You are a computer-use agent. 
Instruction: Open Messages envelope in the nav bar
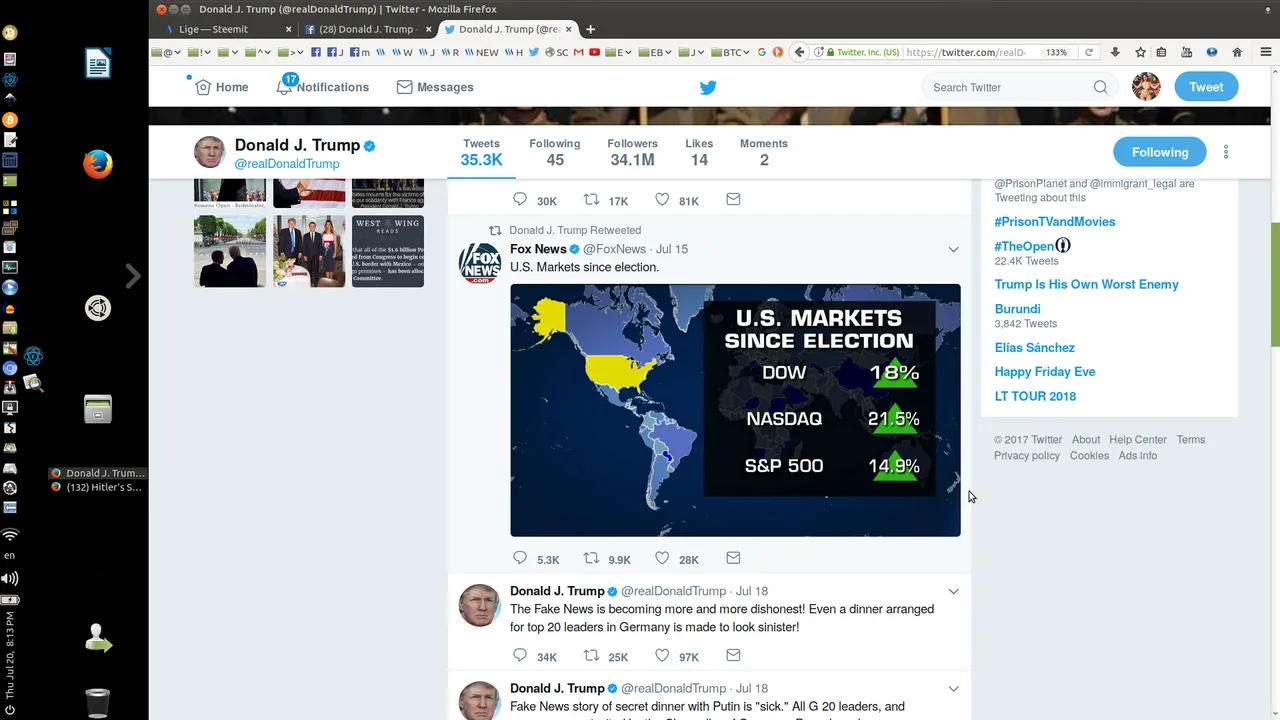tap(435, 87)
